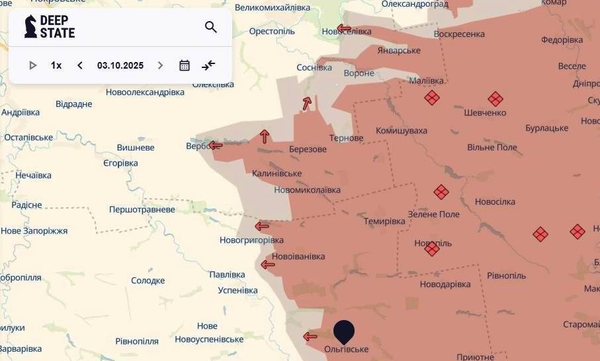600x361 pixels.
Task: Click the Радісне label
Action: (x=26, y=205)
